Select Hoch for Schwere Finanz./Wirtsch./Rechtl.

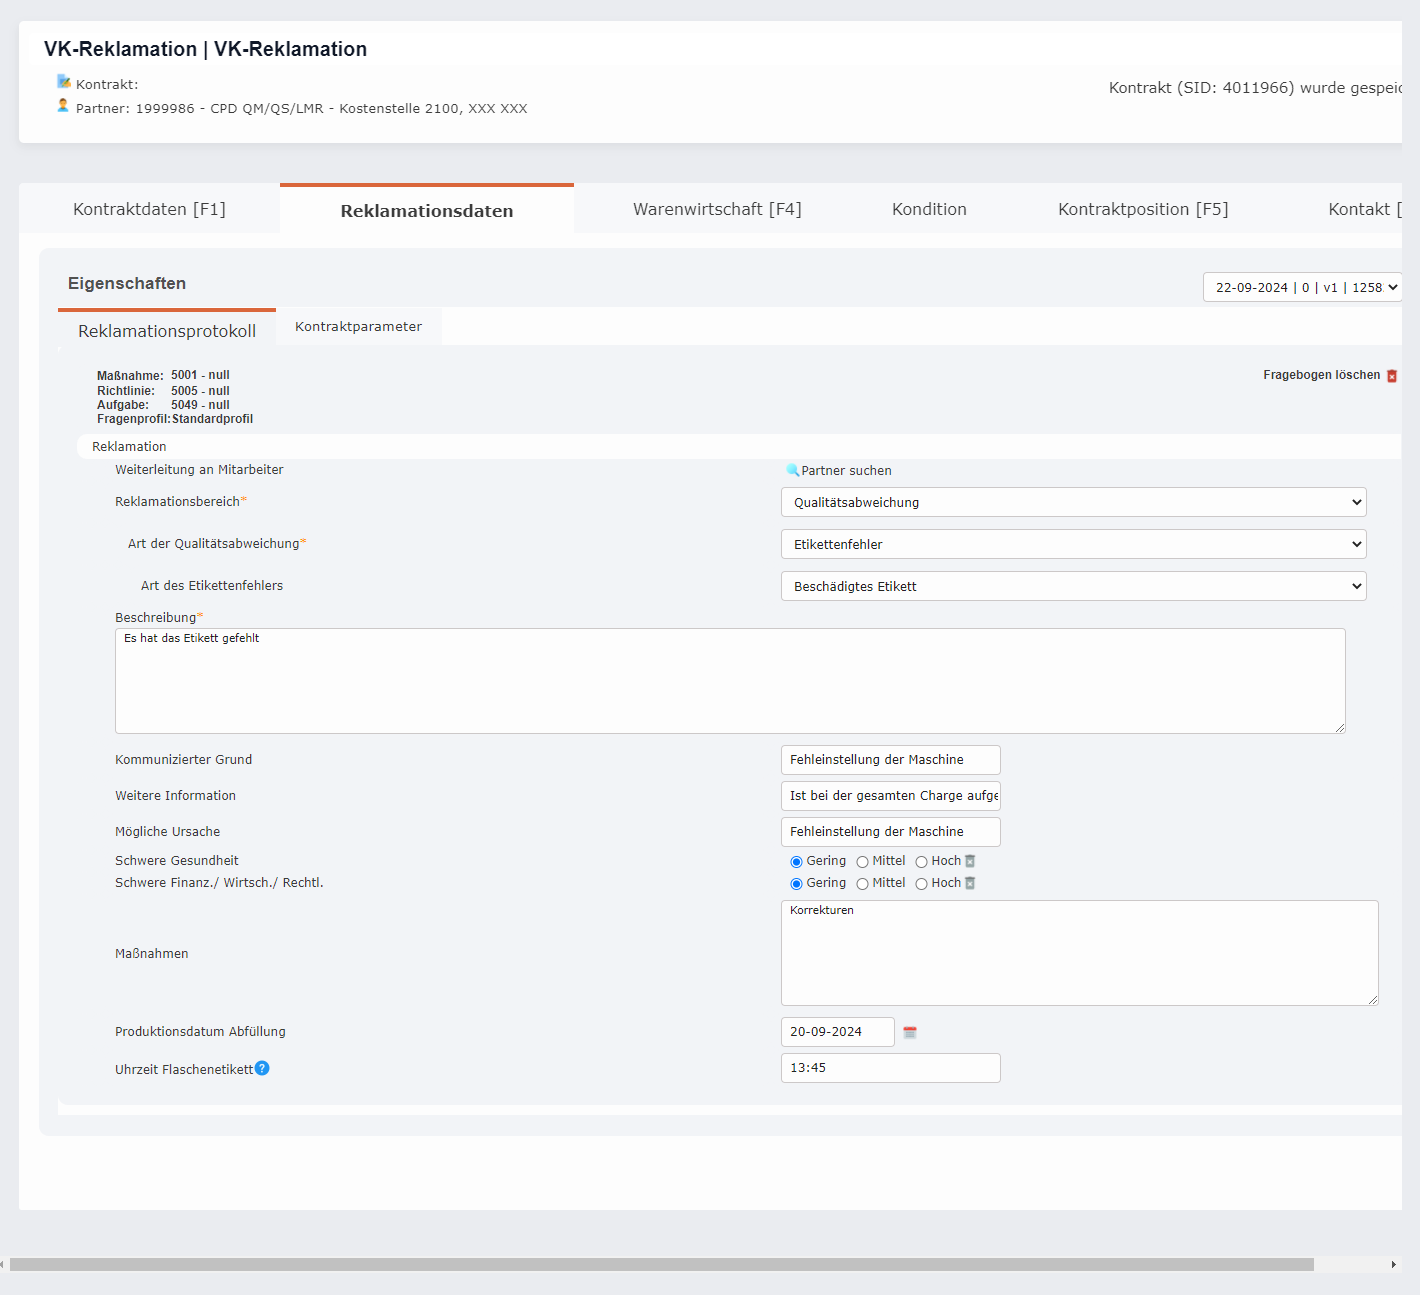(x=921, y=884)
